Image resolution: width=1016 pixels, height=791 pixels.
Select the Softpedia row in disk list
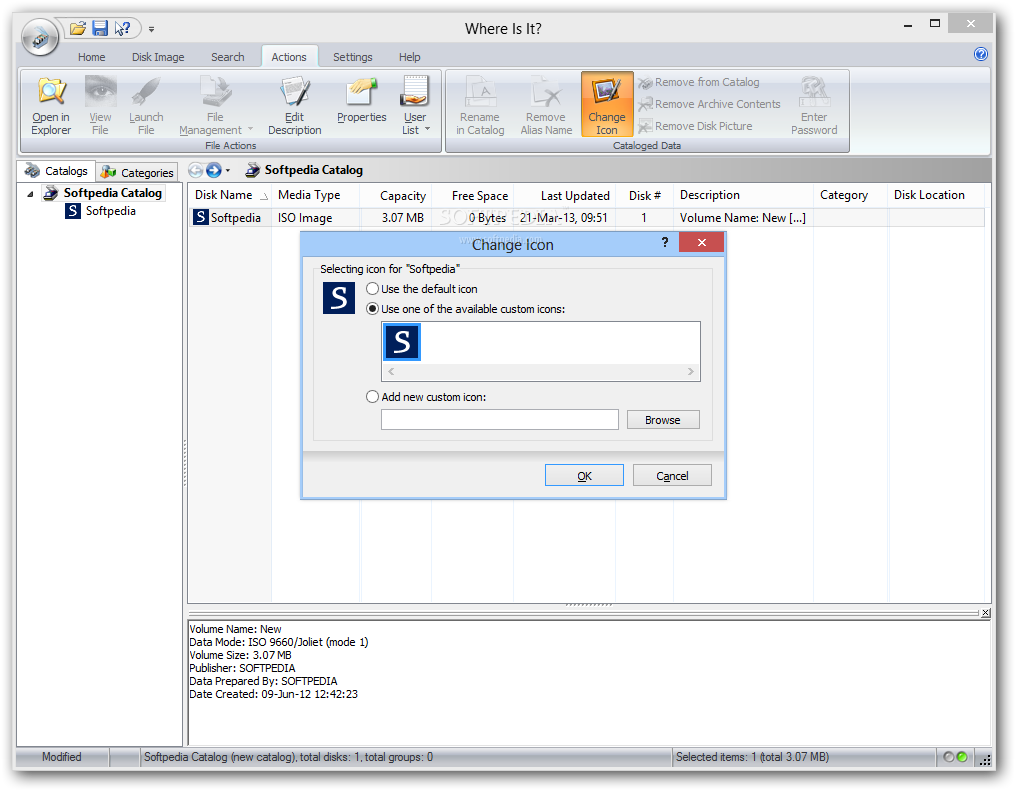point(586,218)
